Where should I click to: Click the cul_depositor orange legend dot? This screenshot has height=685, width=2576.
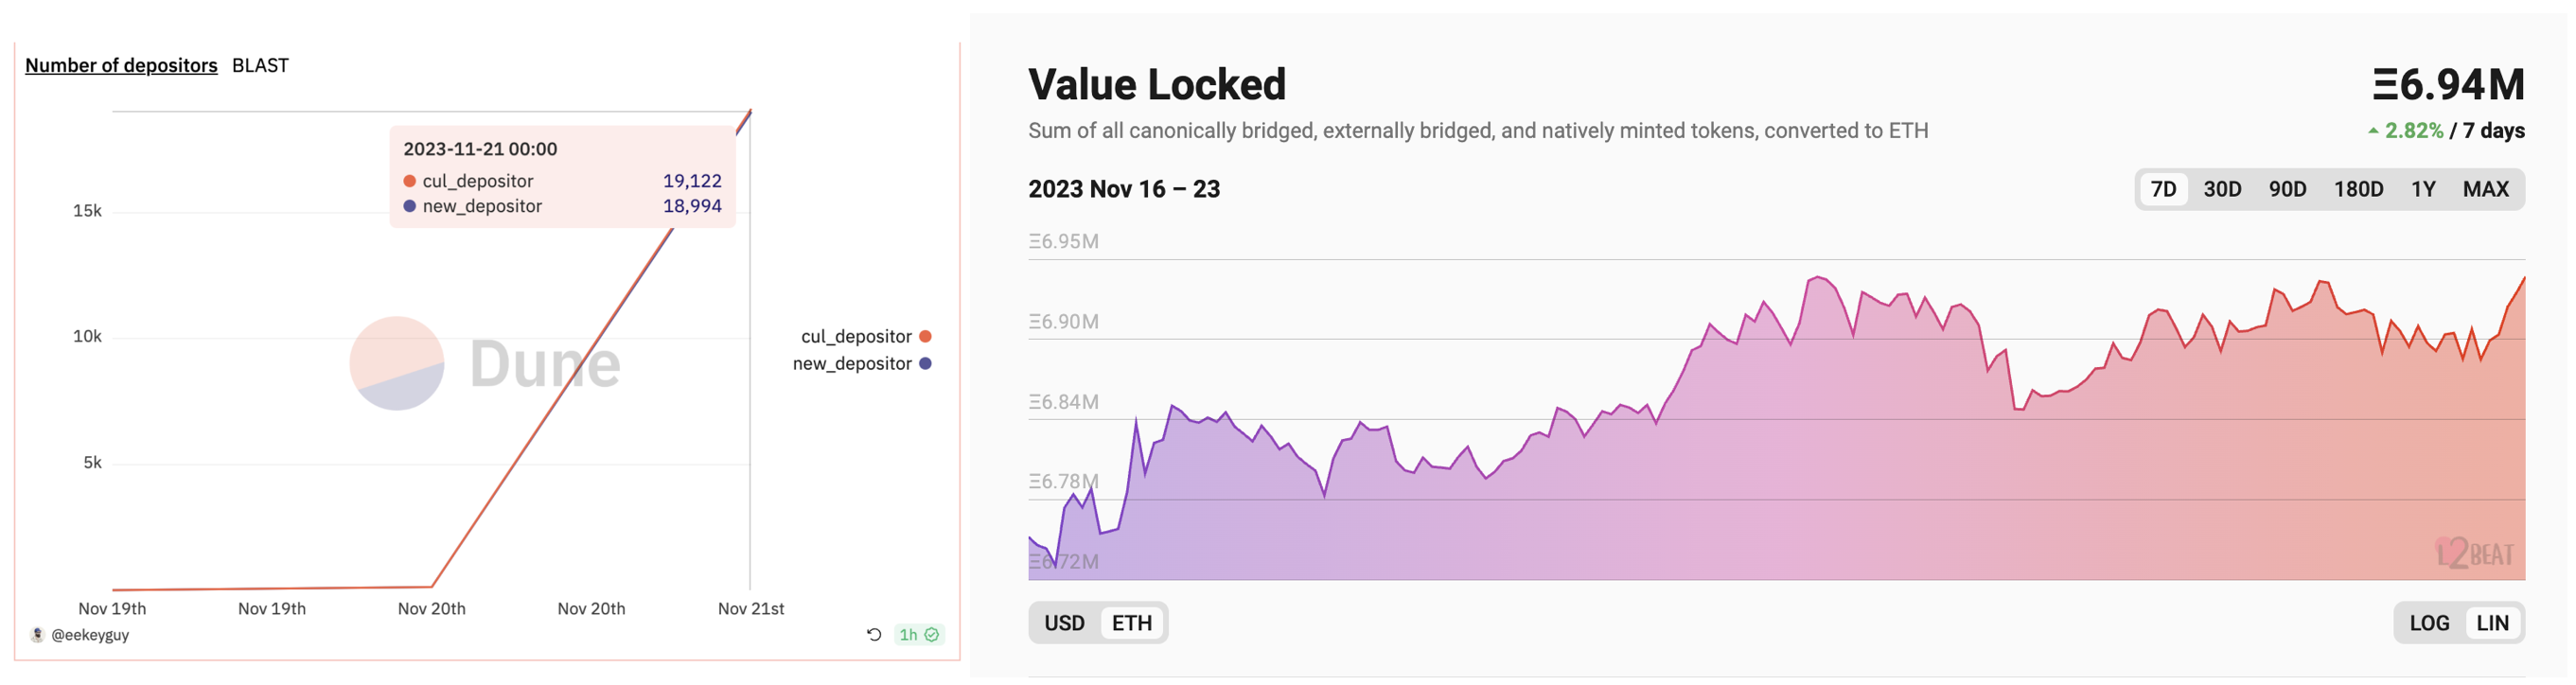coord(925,336)
